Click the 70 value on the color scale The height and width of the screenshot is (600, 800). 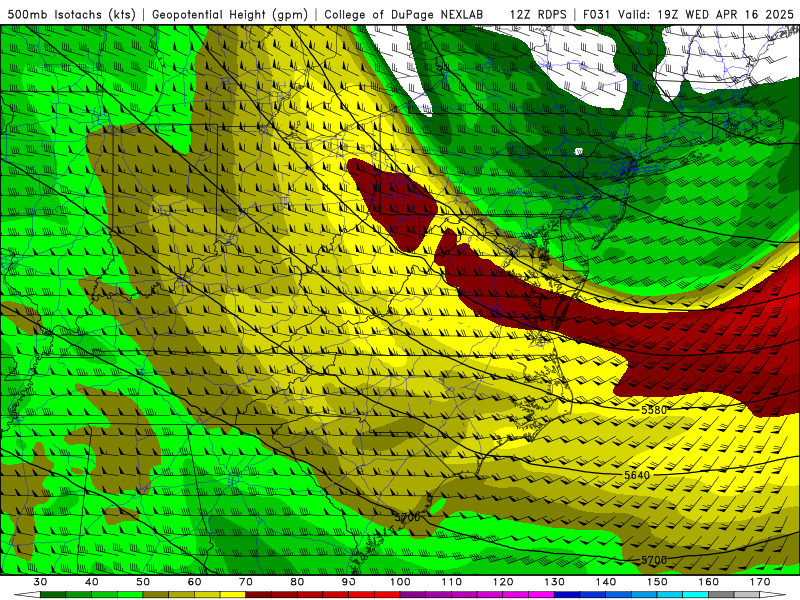[246, 582]
